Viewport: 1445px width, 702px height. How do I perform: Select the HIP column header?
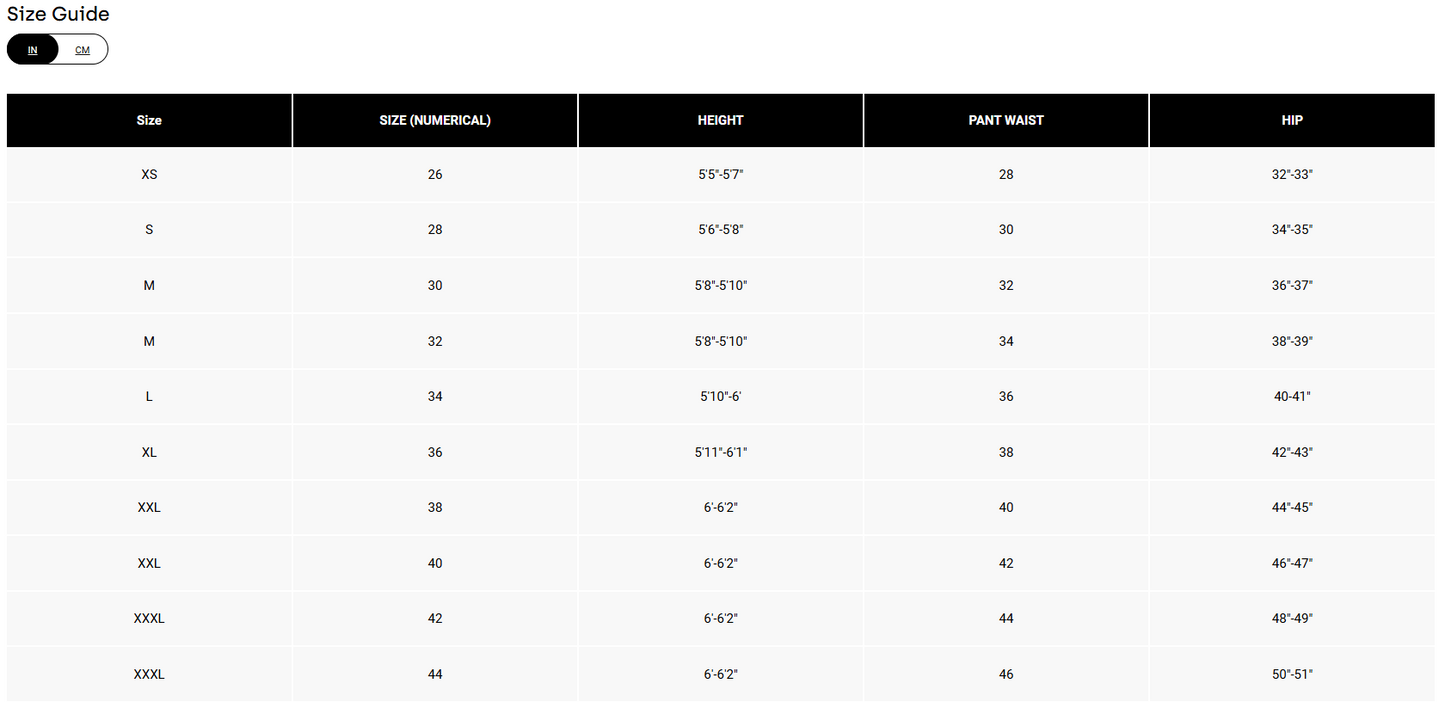click(x=1292, y=120)
